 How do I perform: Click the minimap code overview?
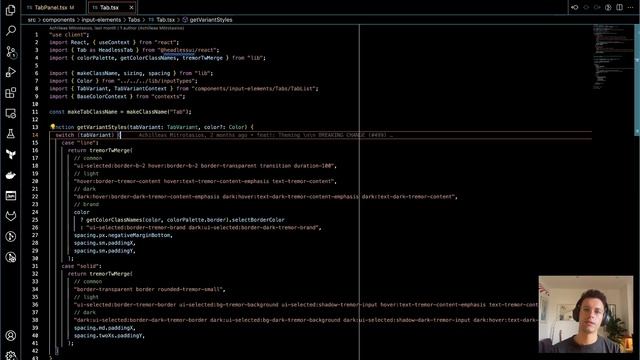612,57
